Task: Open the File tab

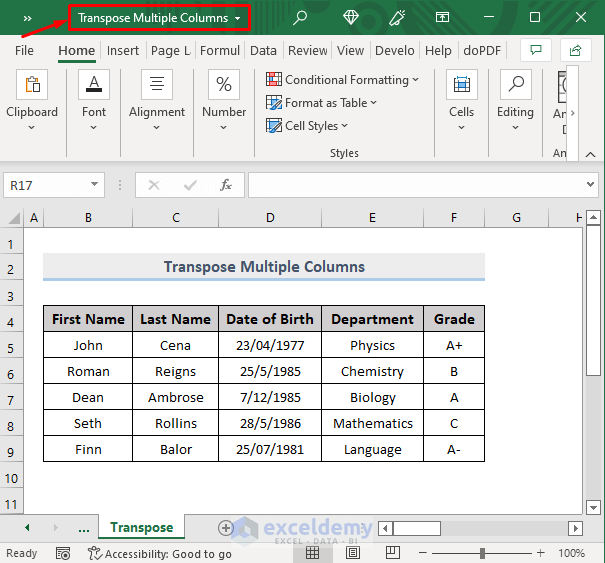Action: pos(24,51)
